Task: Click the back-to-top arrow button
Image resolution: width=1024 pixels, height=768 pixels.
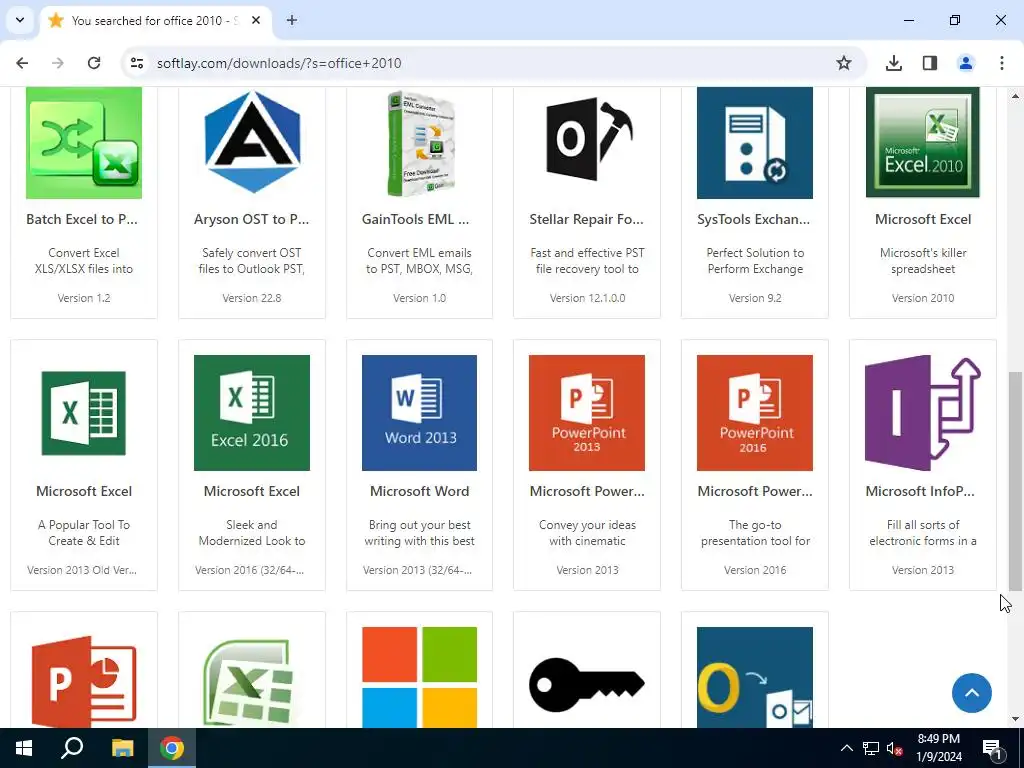Action: tap(972, 693)
